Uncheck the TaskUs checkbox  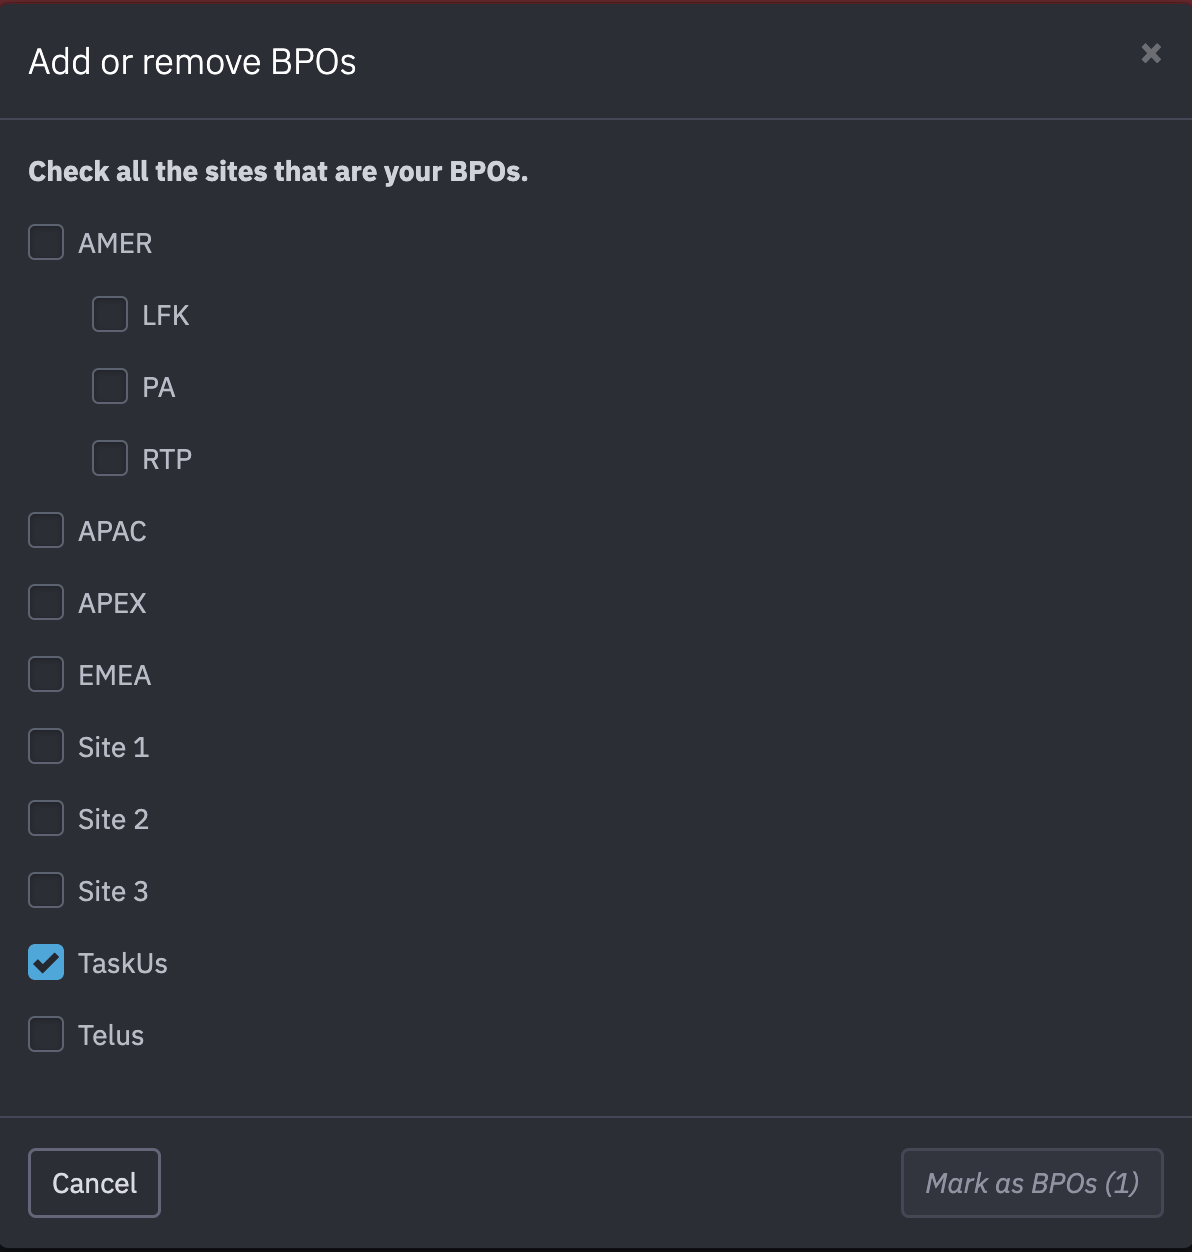pos(46,962)
